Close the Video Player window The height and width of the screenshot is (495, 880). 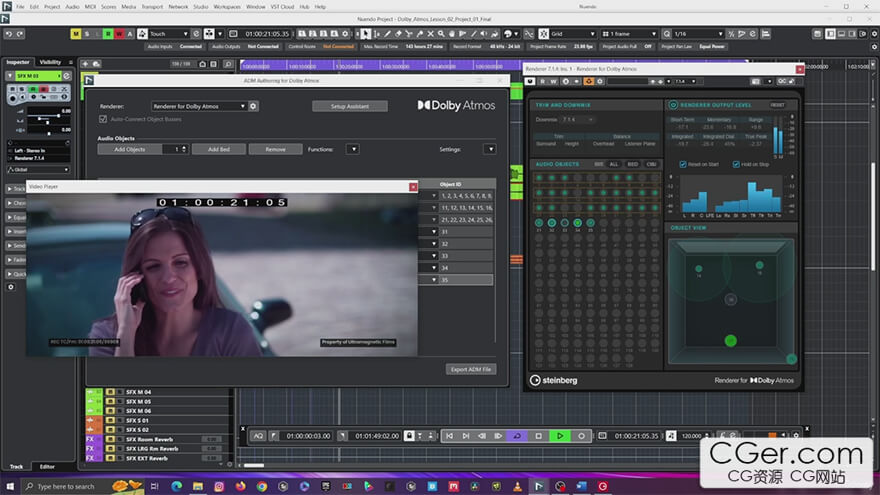pos(413,186)
